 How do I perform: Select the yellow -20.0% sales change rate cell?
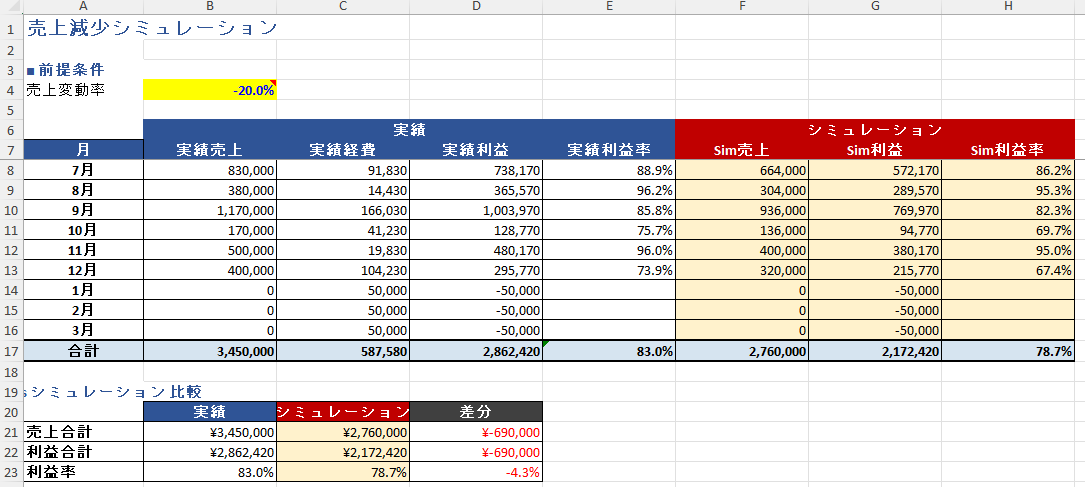coord(210,90)
